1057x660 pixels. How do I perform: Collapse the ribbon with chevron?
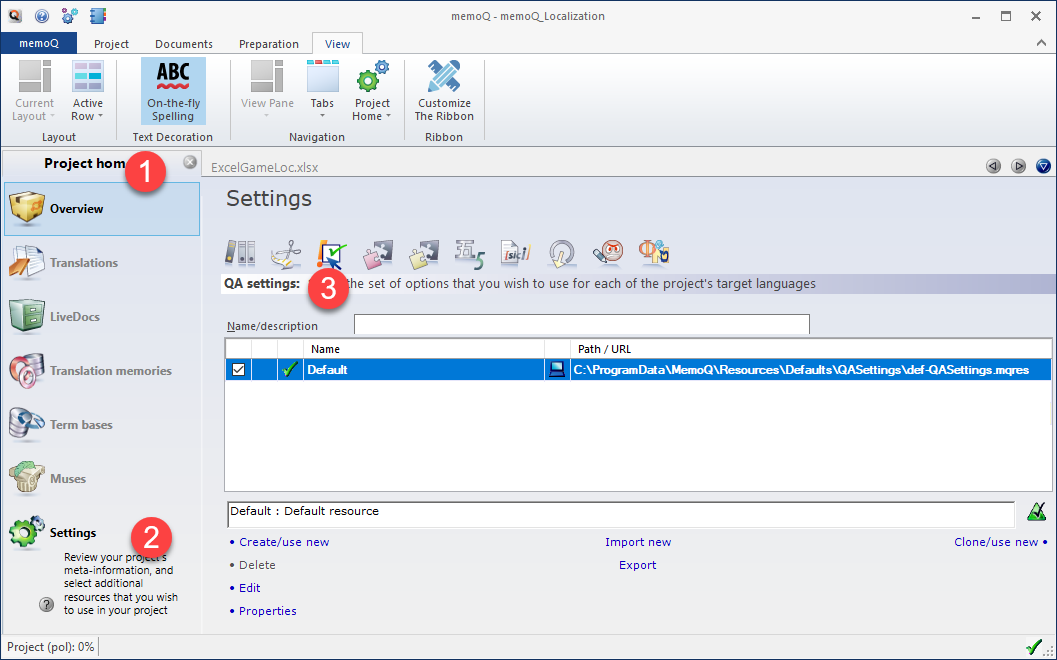coord(1041,42)
